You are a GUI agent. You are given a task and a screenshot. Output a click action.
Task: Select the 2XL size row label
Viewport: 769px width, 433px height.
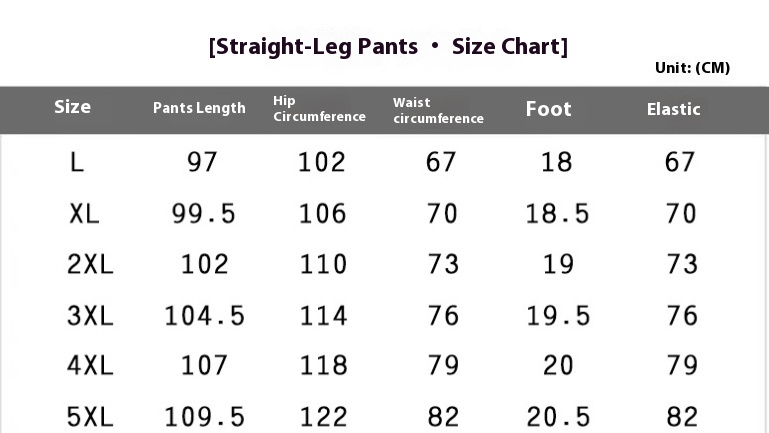(x=91, y=264)
